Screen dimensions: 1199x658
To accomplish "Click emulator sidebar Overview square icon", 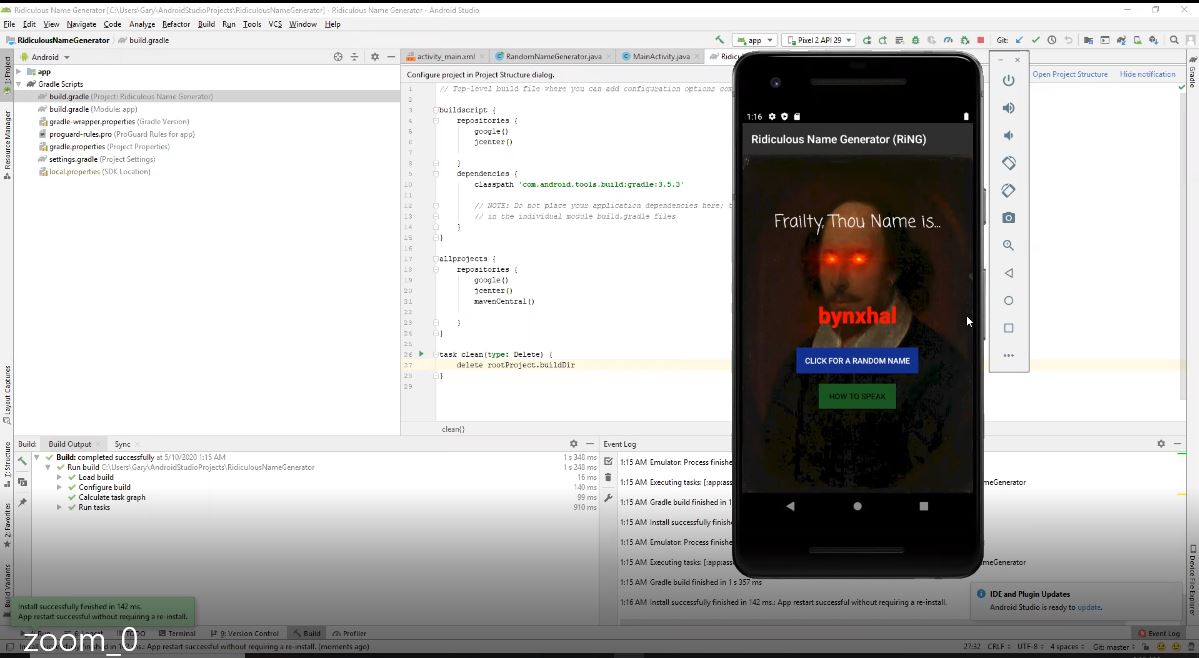I will (1009, 328).
